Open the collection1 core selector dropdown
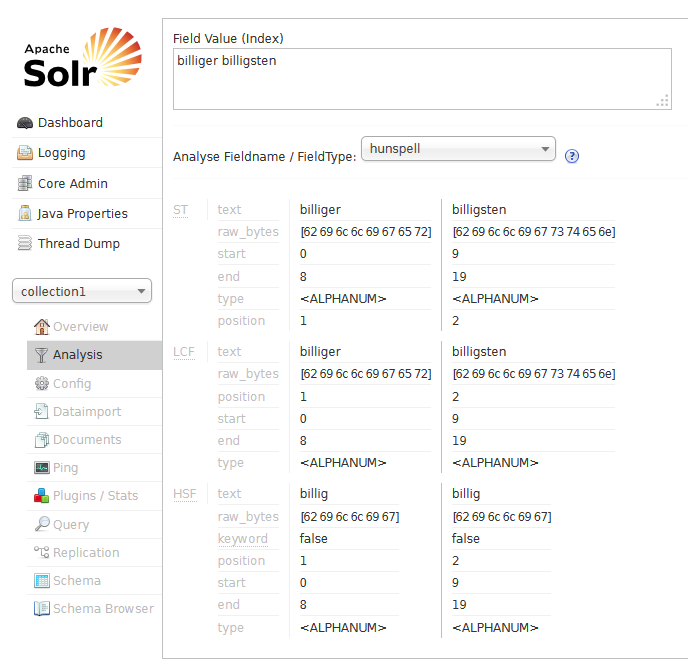 (82, 291)
